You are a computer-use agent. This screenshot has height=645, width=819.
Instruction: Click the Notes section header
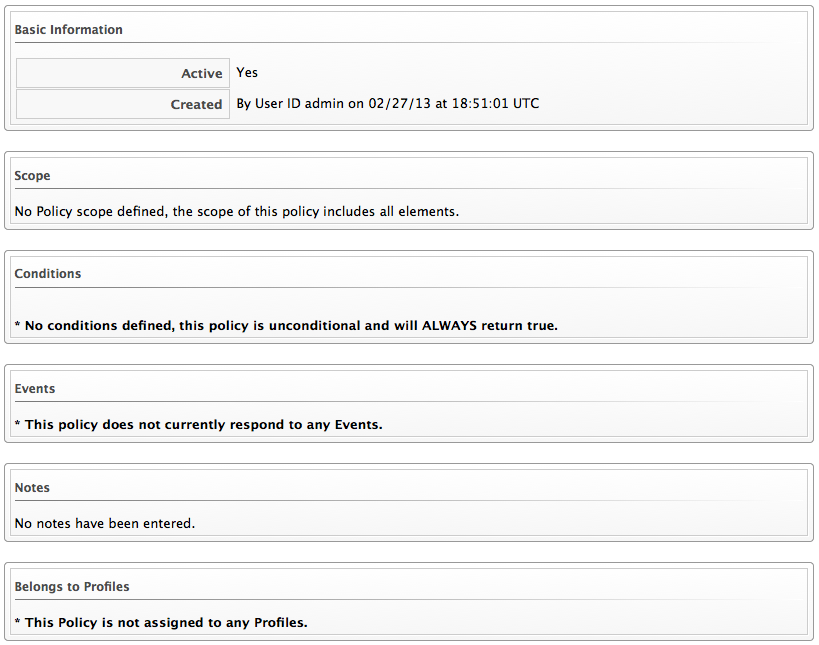coord(32,488)
